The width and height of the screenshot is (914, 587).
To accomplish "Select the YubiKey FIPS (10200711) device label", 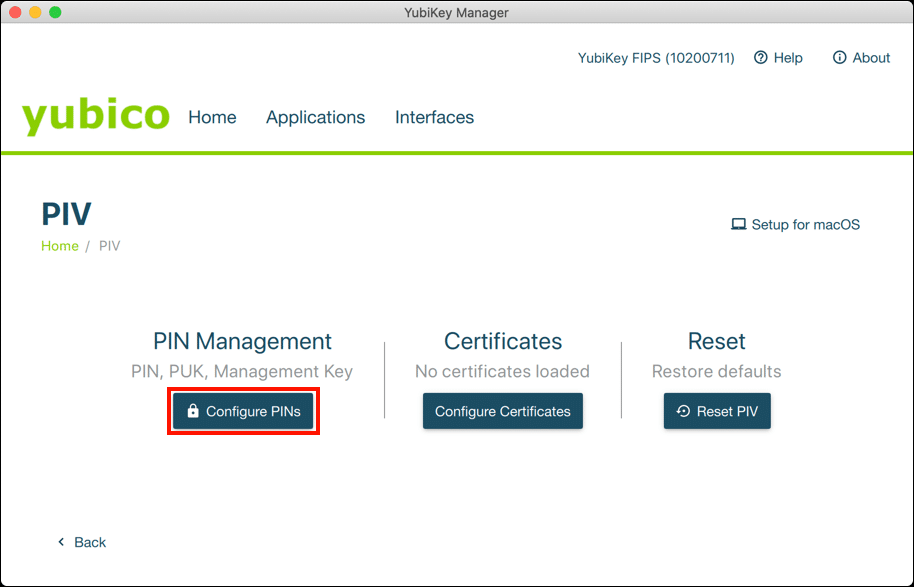I will tap(656, 58).
